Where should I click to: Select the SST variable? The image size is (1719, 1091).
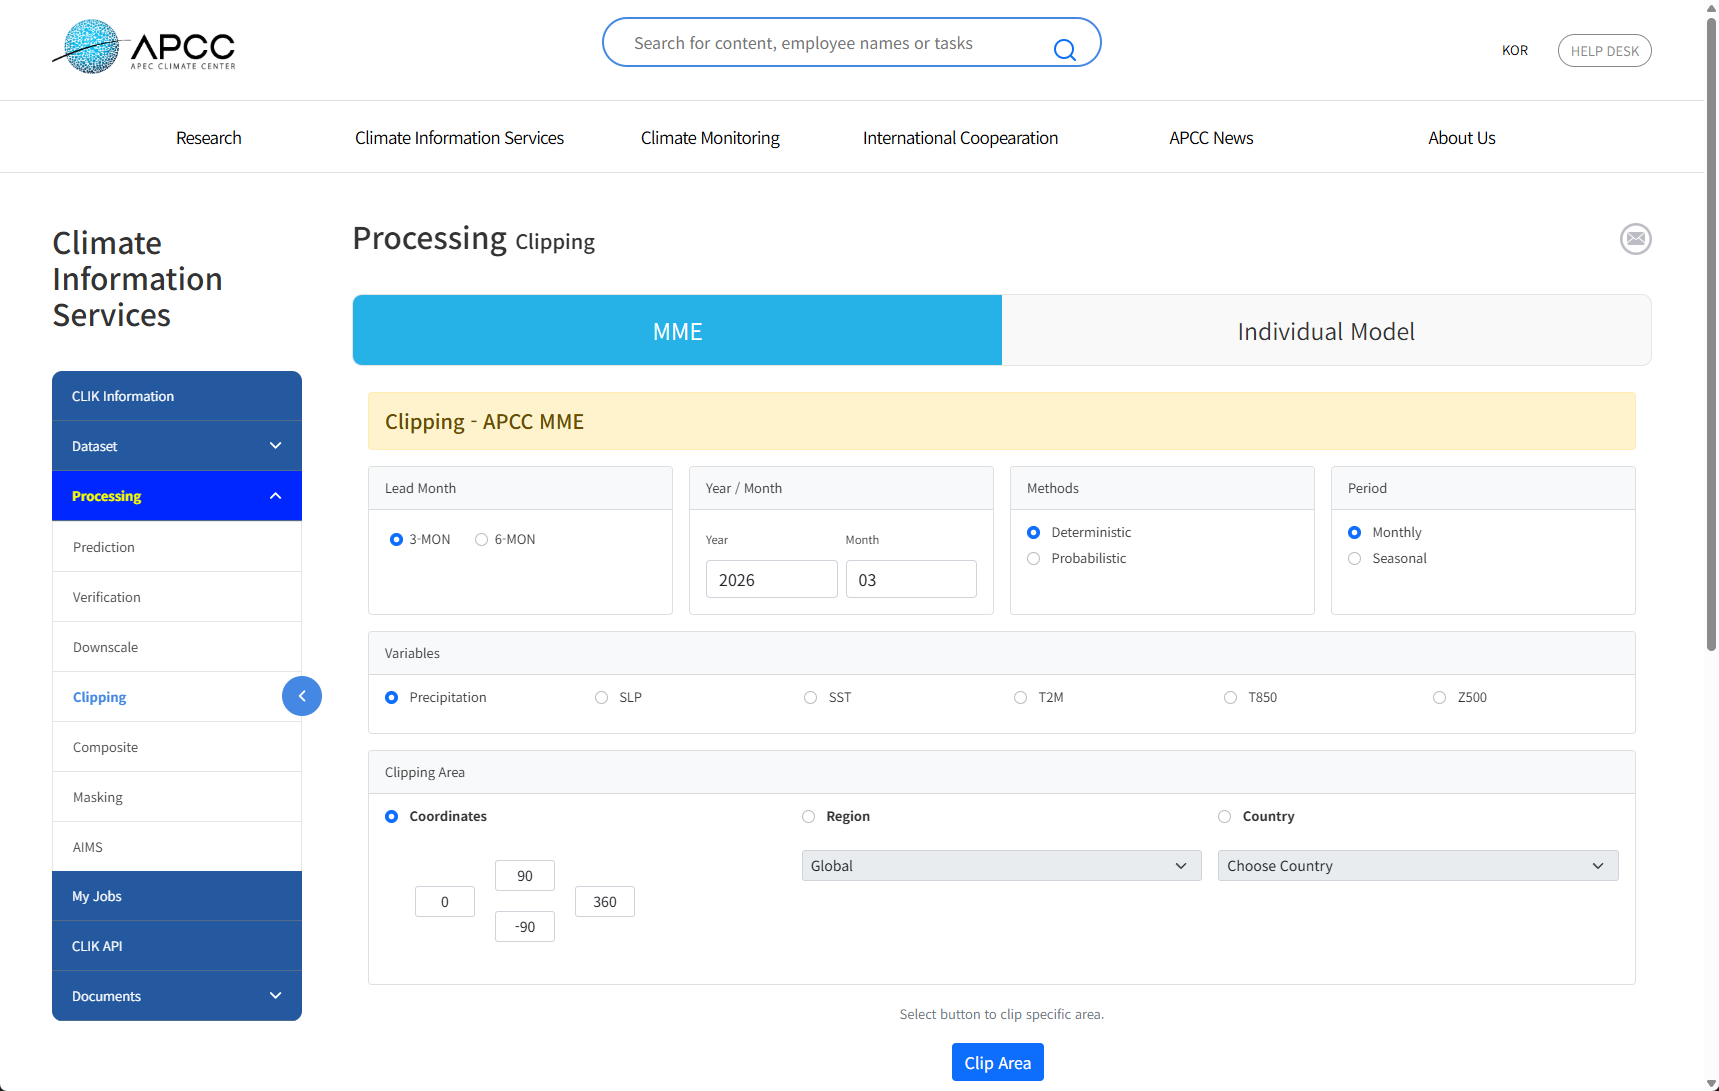tap(811, 698)
